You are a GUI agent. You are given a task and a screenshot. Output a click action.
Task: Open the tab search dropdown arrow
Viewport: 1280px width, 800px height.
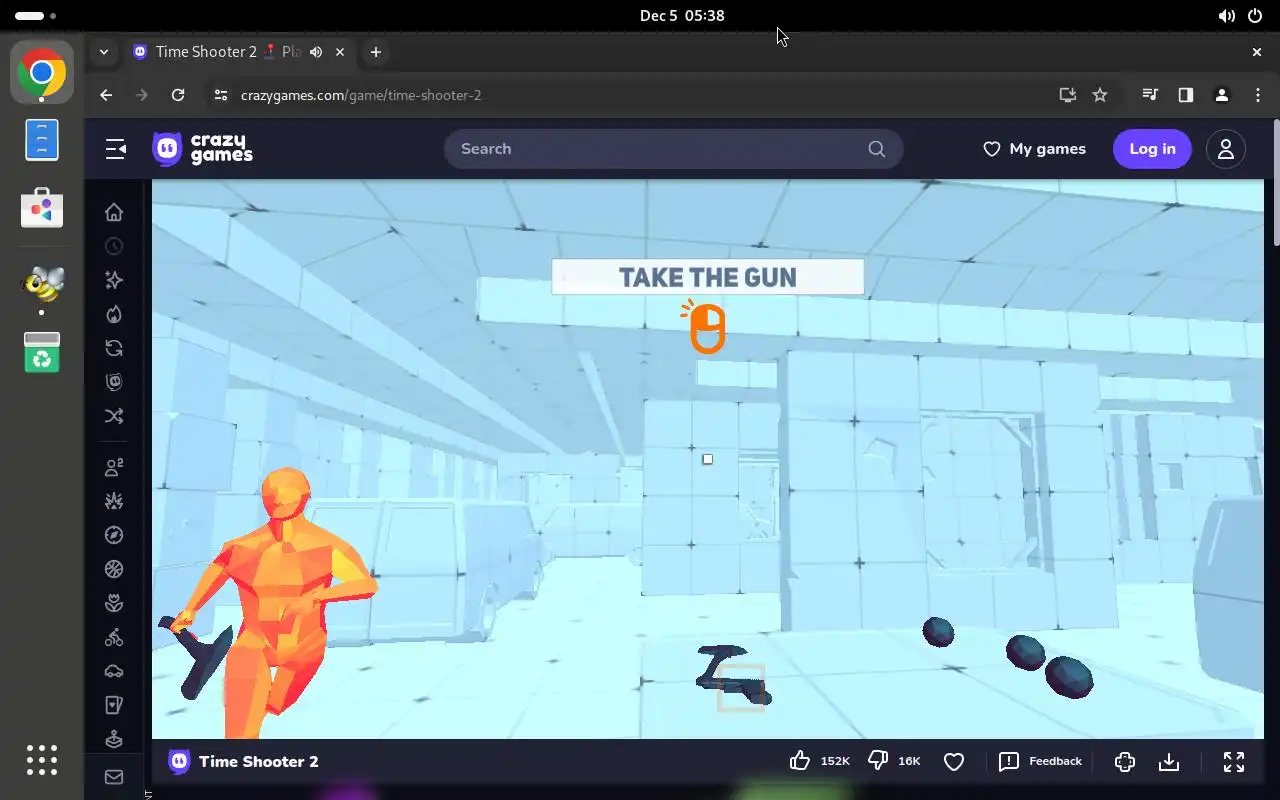point(104,52)
